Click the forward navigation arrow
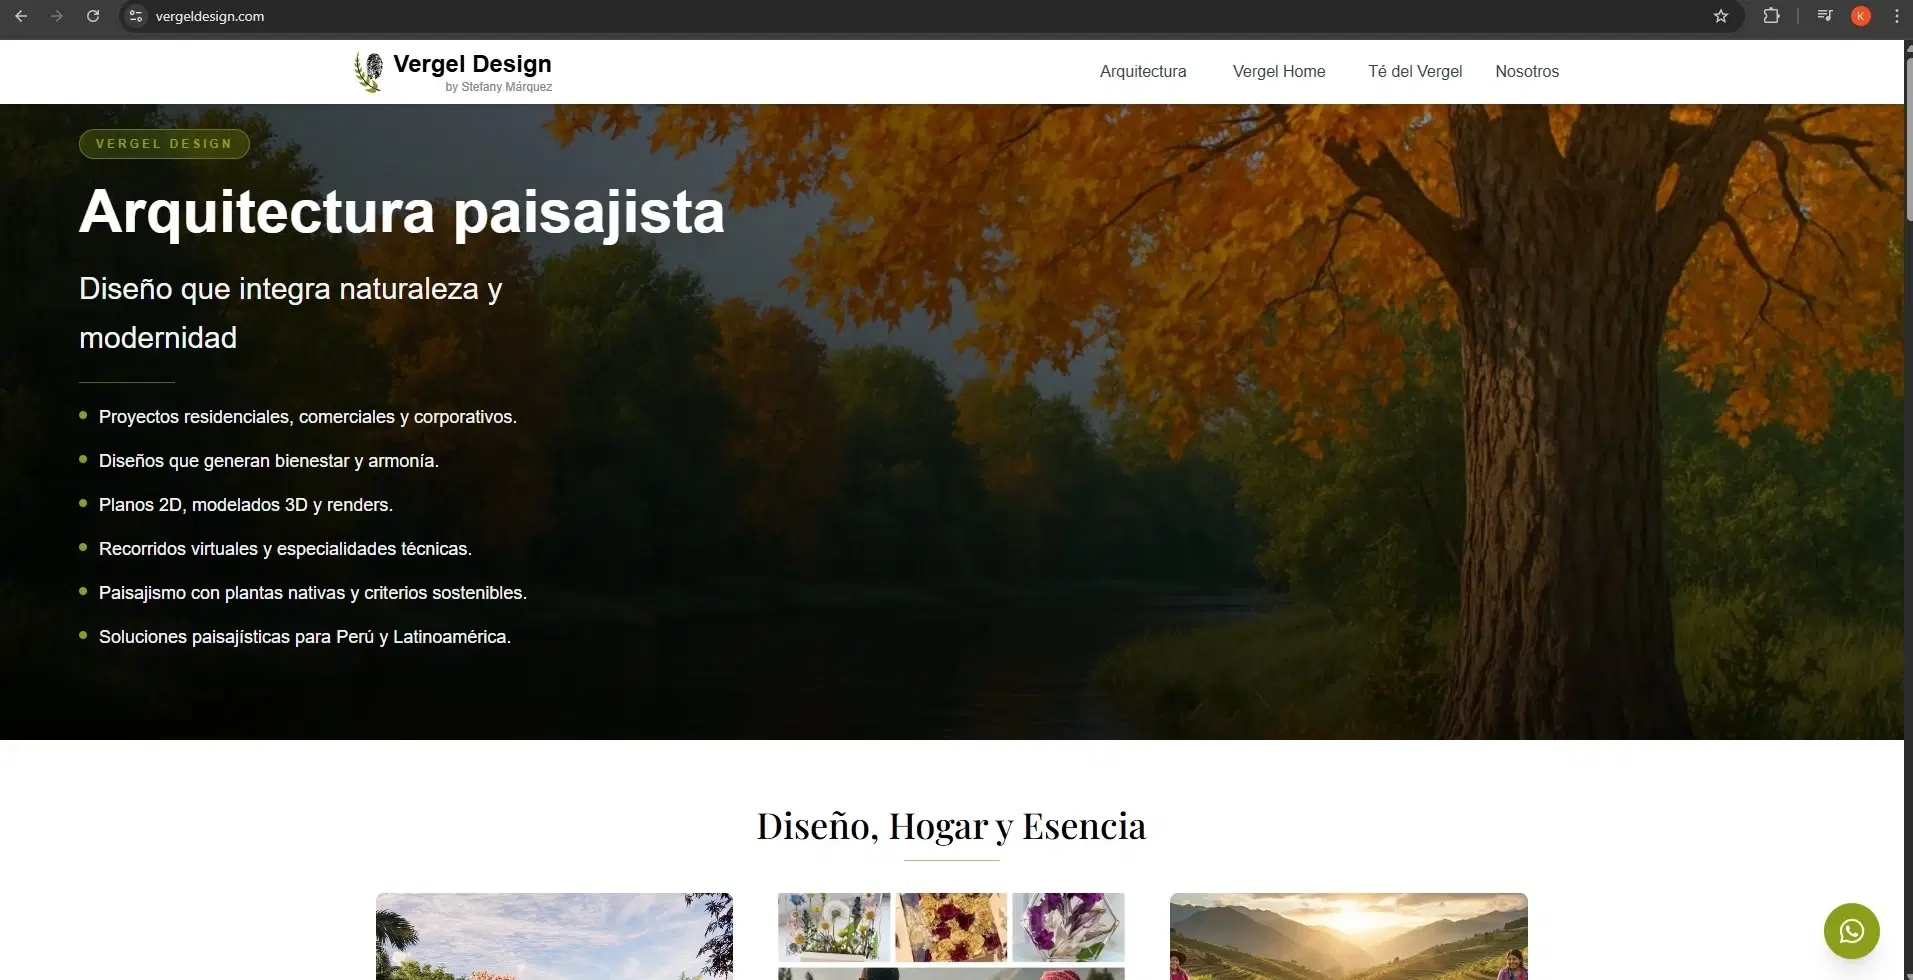Viewport: 1913px width, 980px height. pos(57,16)
